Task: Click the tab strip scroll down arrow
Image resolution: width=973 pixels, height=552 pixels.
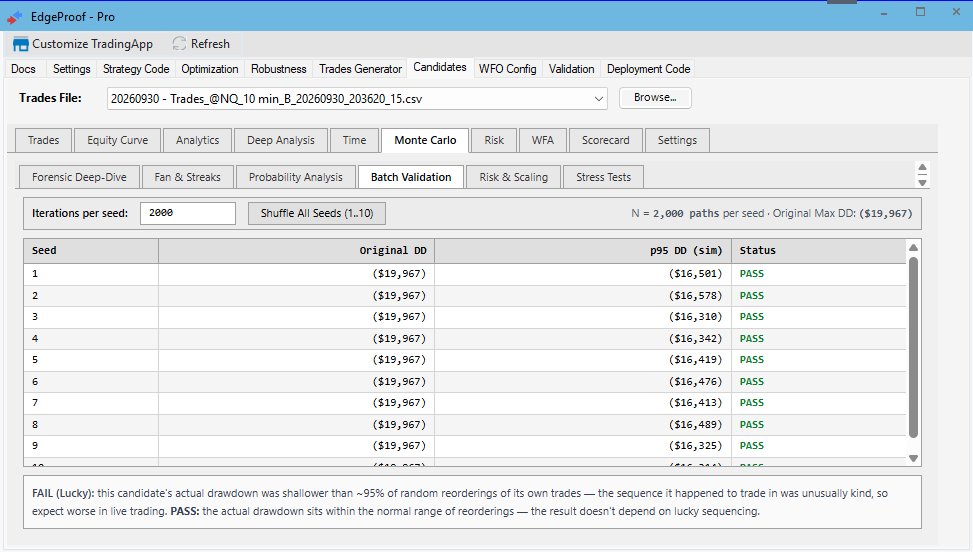Action: 922,182
